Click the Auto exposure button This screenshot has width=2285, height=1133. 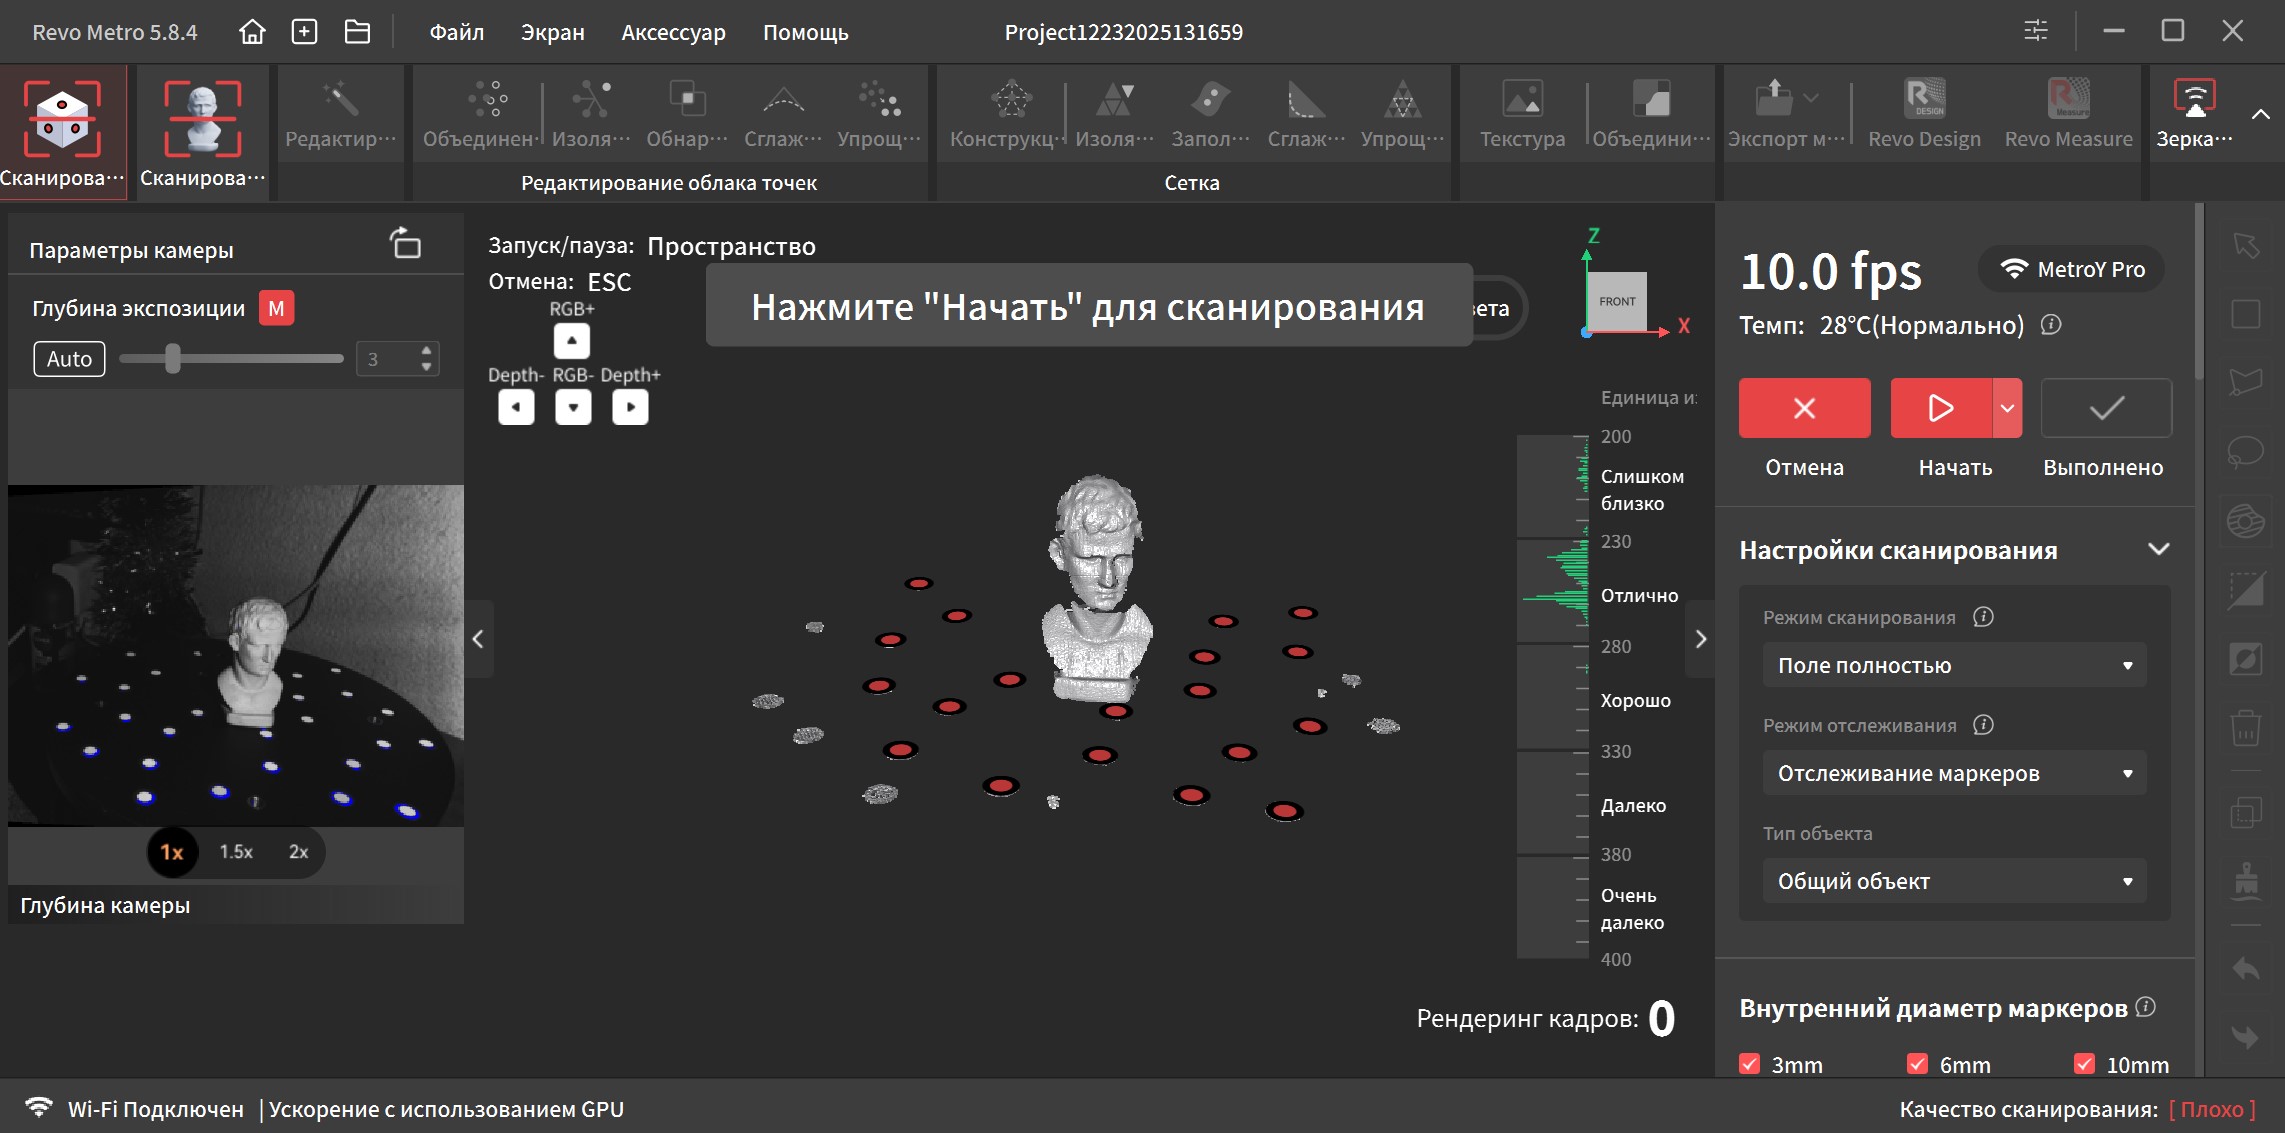click(69, 359)
